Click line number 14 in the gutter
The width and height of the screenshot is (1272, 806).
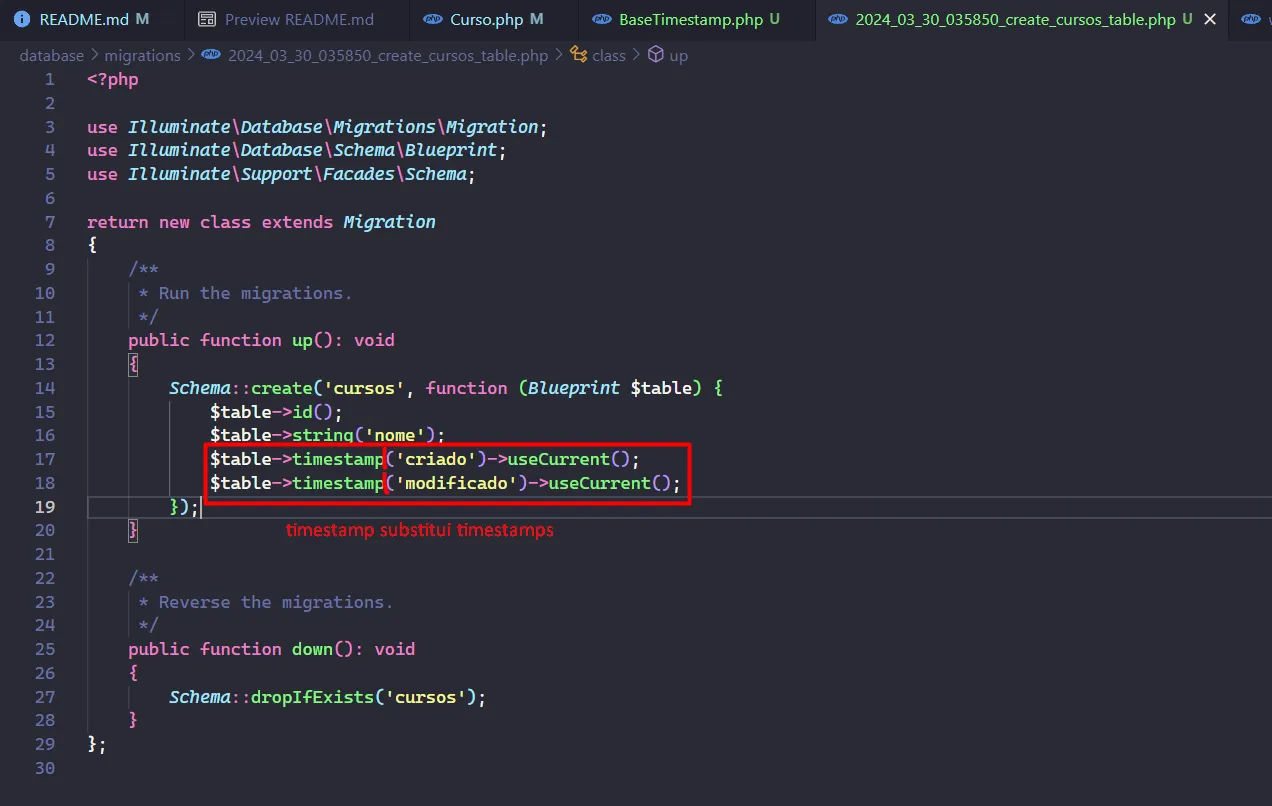(x=45, y=388)
